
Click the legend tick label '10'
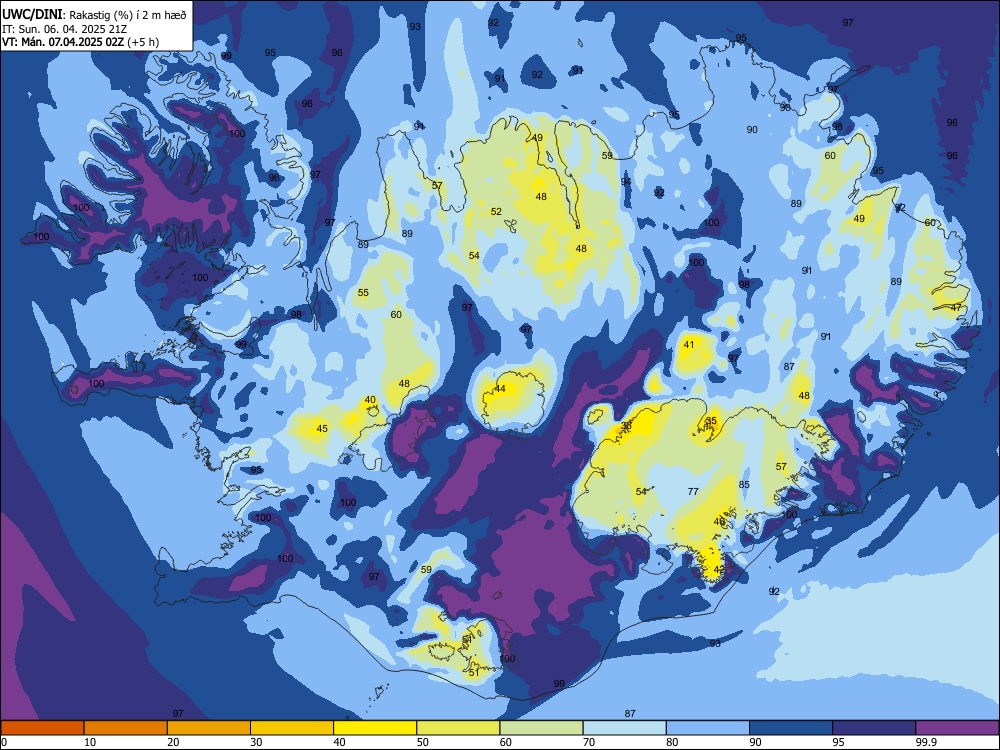(x=90, y=742)
